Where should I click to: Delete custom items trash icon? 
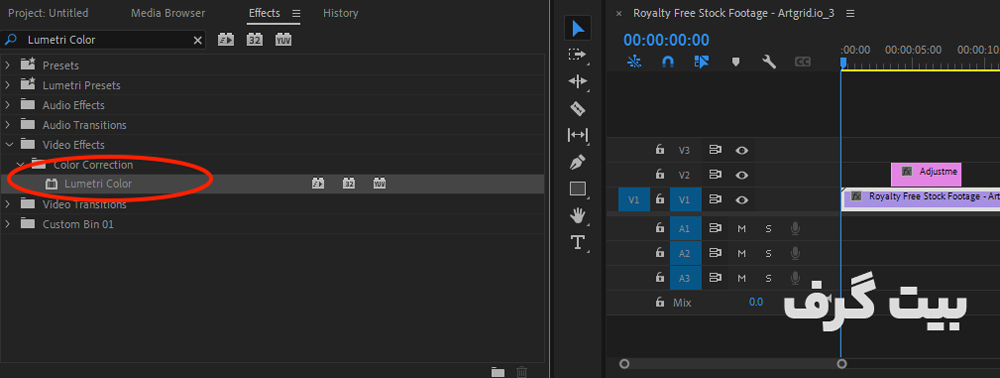[522, 372]
